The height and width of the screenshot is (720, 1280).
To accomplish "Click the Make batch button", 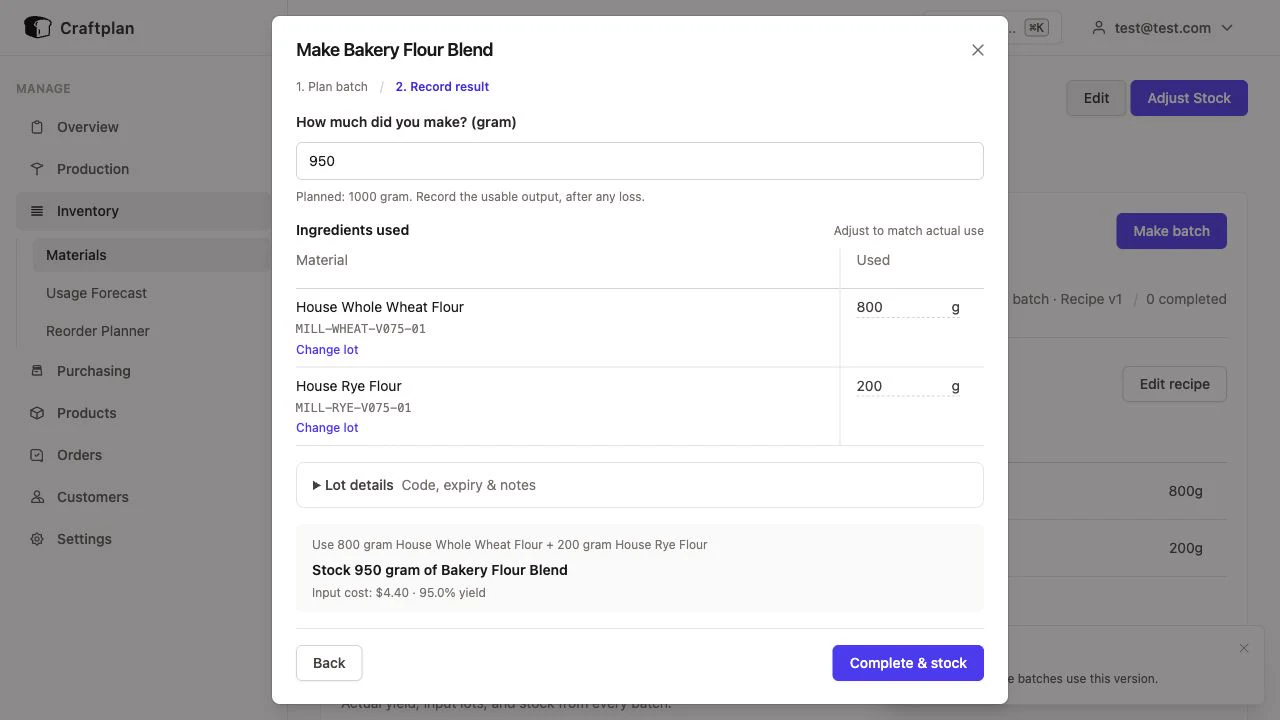I will pos(1171,231).
